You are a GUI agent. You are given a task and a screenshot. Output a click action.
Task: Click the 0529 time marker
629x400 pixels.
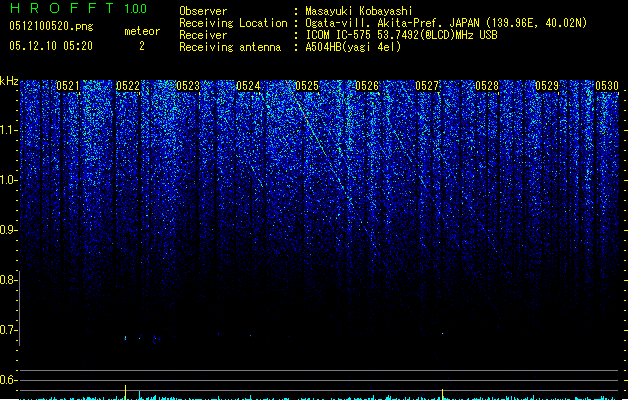tap(547, 86)
